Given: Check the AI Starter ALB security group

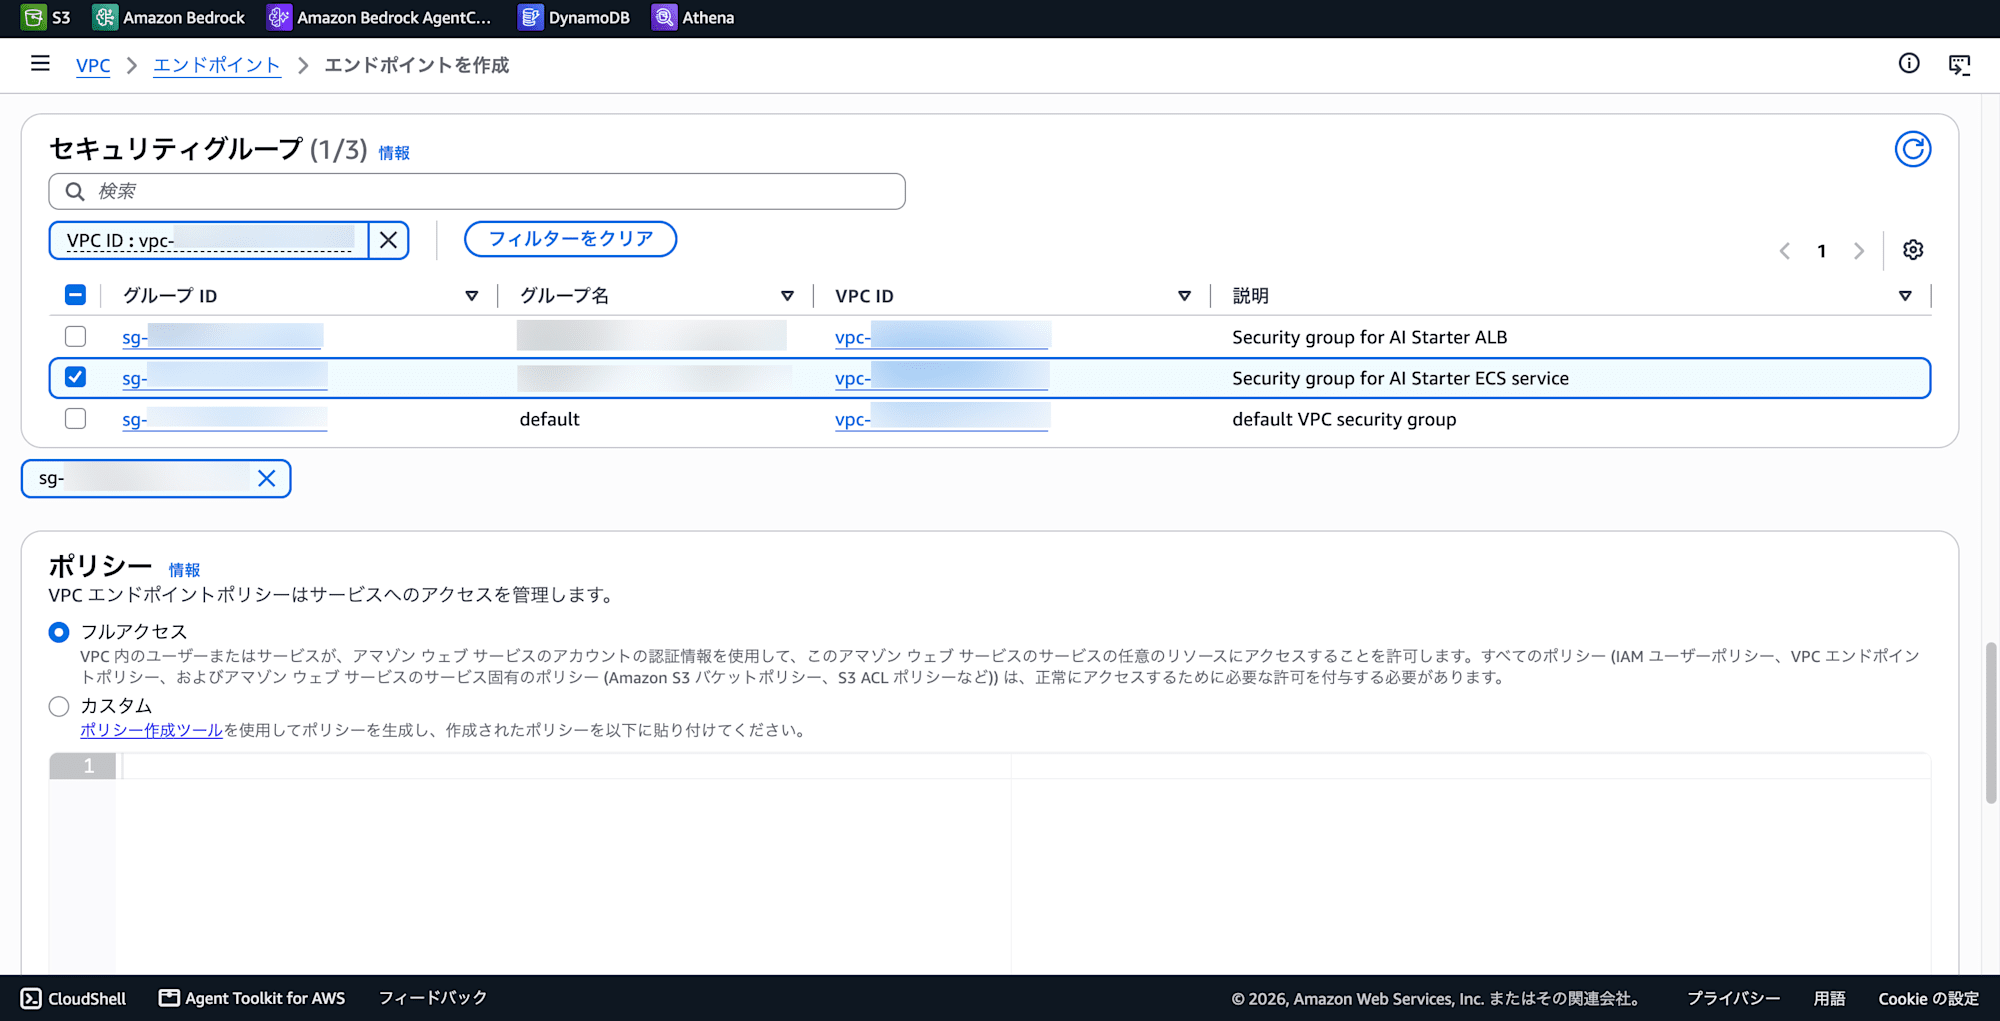Looking at the screenshot, I should tap(75, 336).
